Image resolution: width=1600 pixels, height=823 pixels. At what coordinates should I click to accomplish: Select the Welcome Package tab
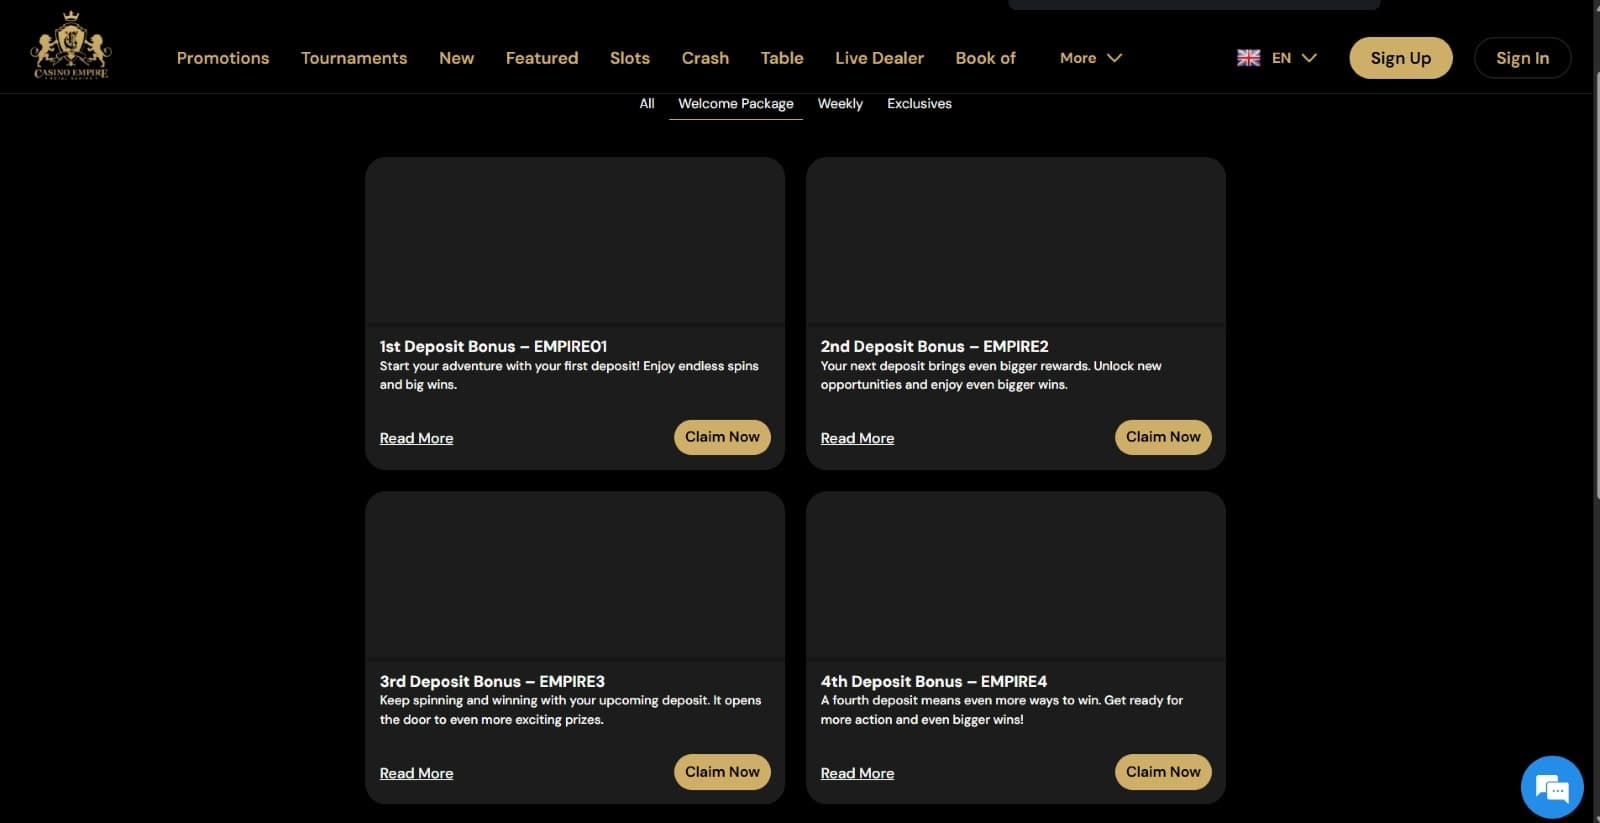tap(736, 104)
